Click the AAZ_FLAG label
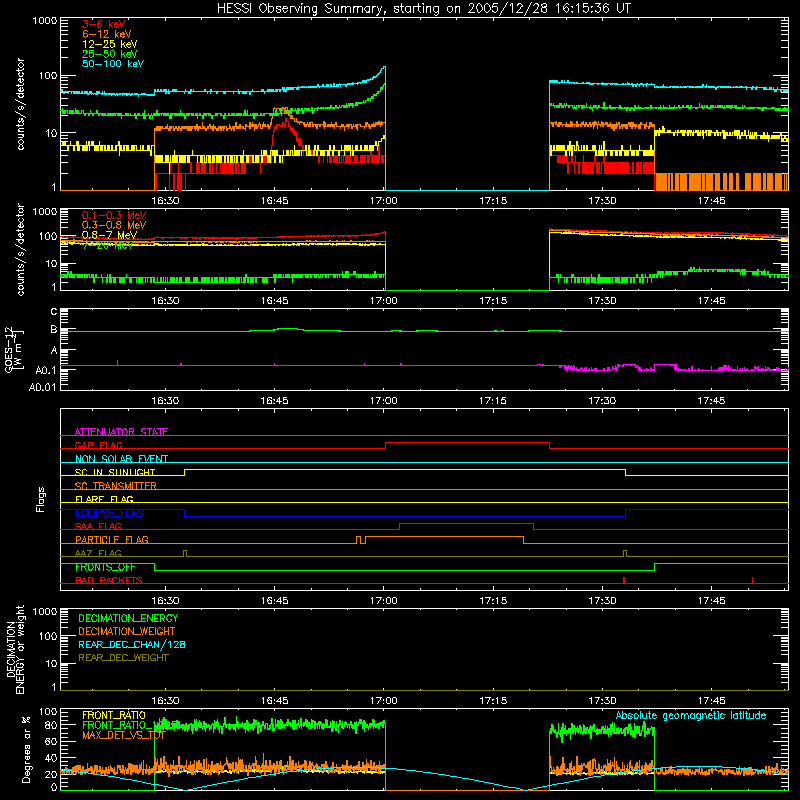Image resolution: width=800 pixels, height=800 pixels. (98, 553)
